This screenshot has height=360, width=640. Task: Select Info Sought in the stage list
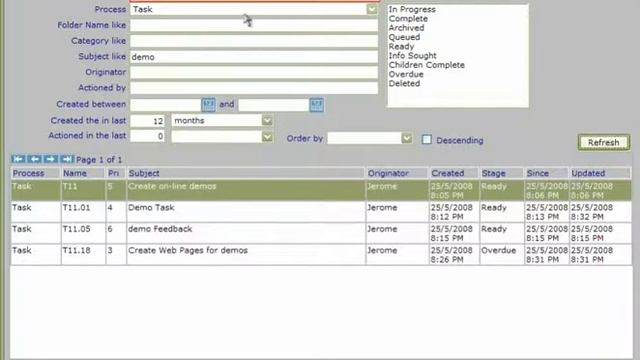point(412,56)
